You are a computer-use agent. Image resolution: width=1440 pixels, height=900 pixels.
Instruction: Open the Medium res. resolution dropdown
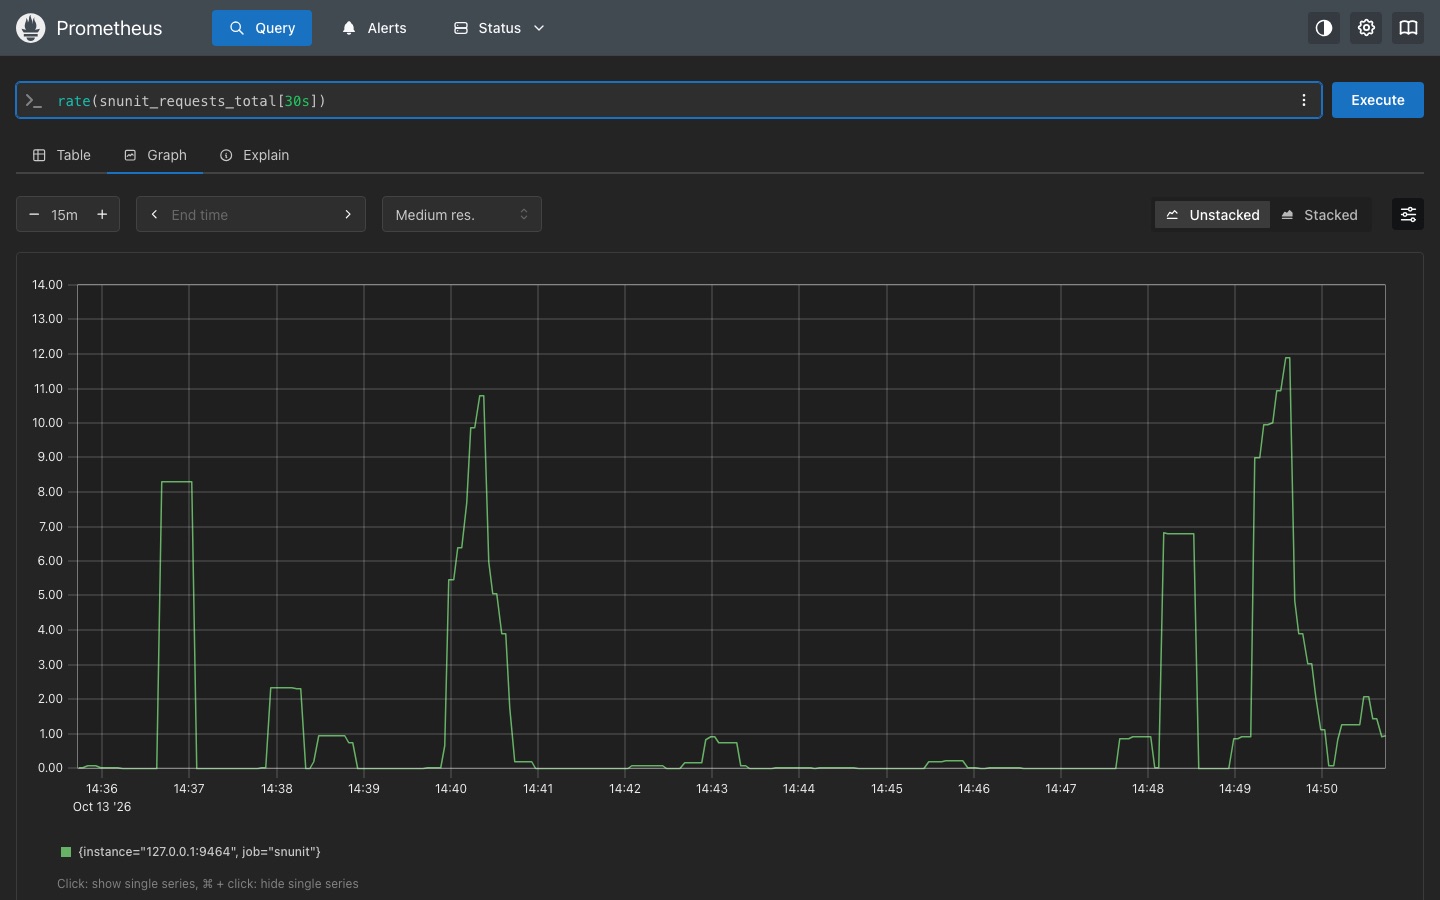[462, 214]
